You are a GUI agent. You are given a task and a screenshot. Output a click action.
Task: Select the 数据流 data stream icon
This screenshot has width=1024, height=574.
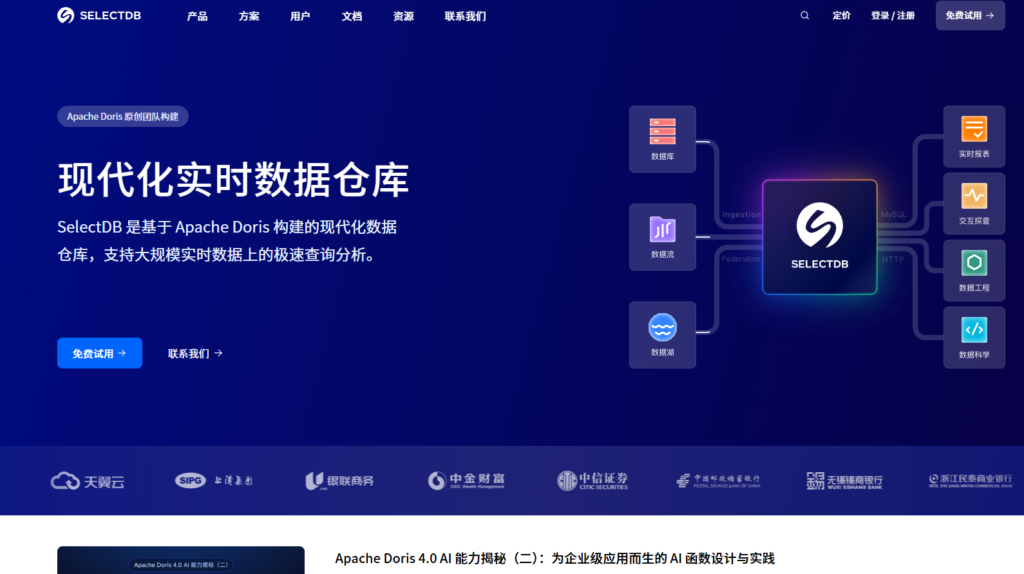pos(662,229)
